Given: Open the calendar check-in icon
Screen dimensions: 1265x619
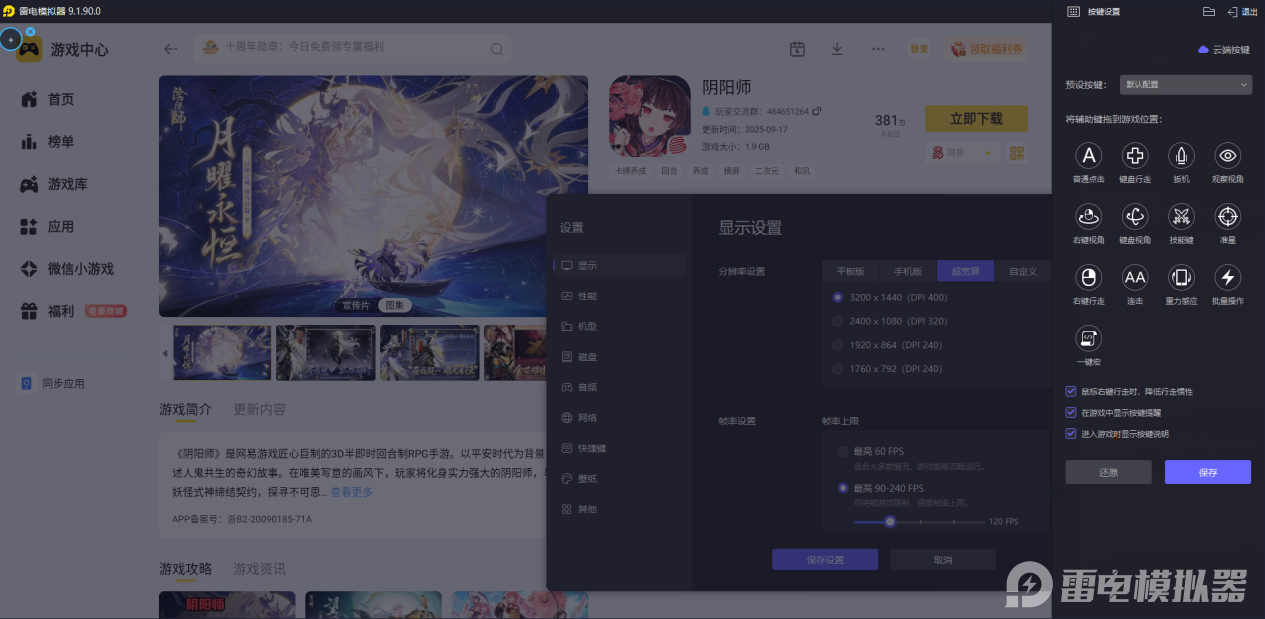Looking at the screenshot, I should click(x=797, y=48).
